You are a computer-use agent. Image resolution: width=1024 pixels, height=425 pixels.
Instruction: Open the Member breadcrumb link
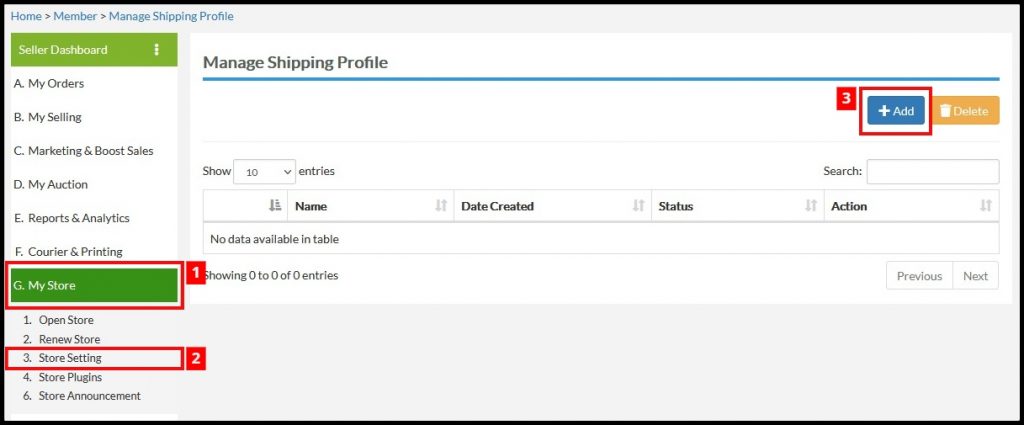[x=75, y=16]
